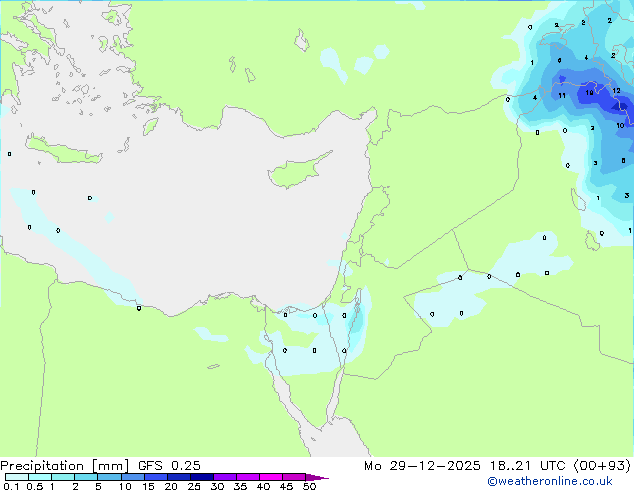Viewport: 634px width, 490px height.
Task: Click the "GFS 0.25" model label
Action: coord(169,466)
